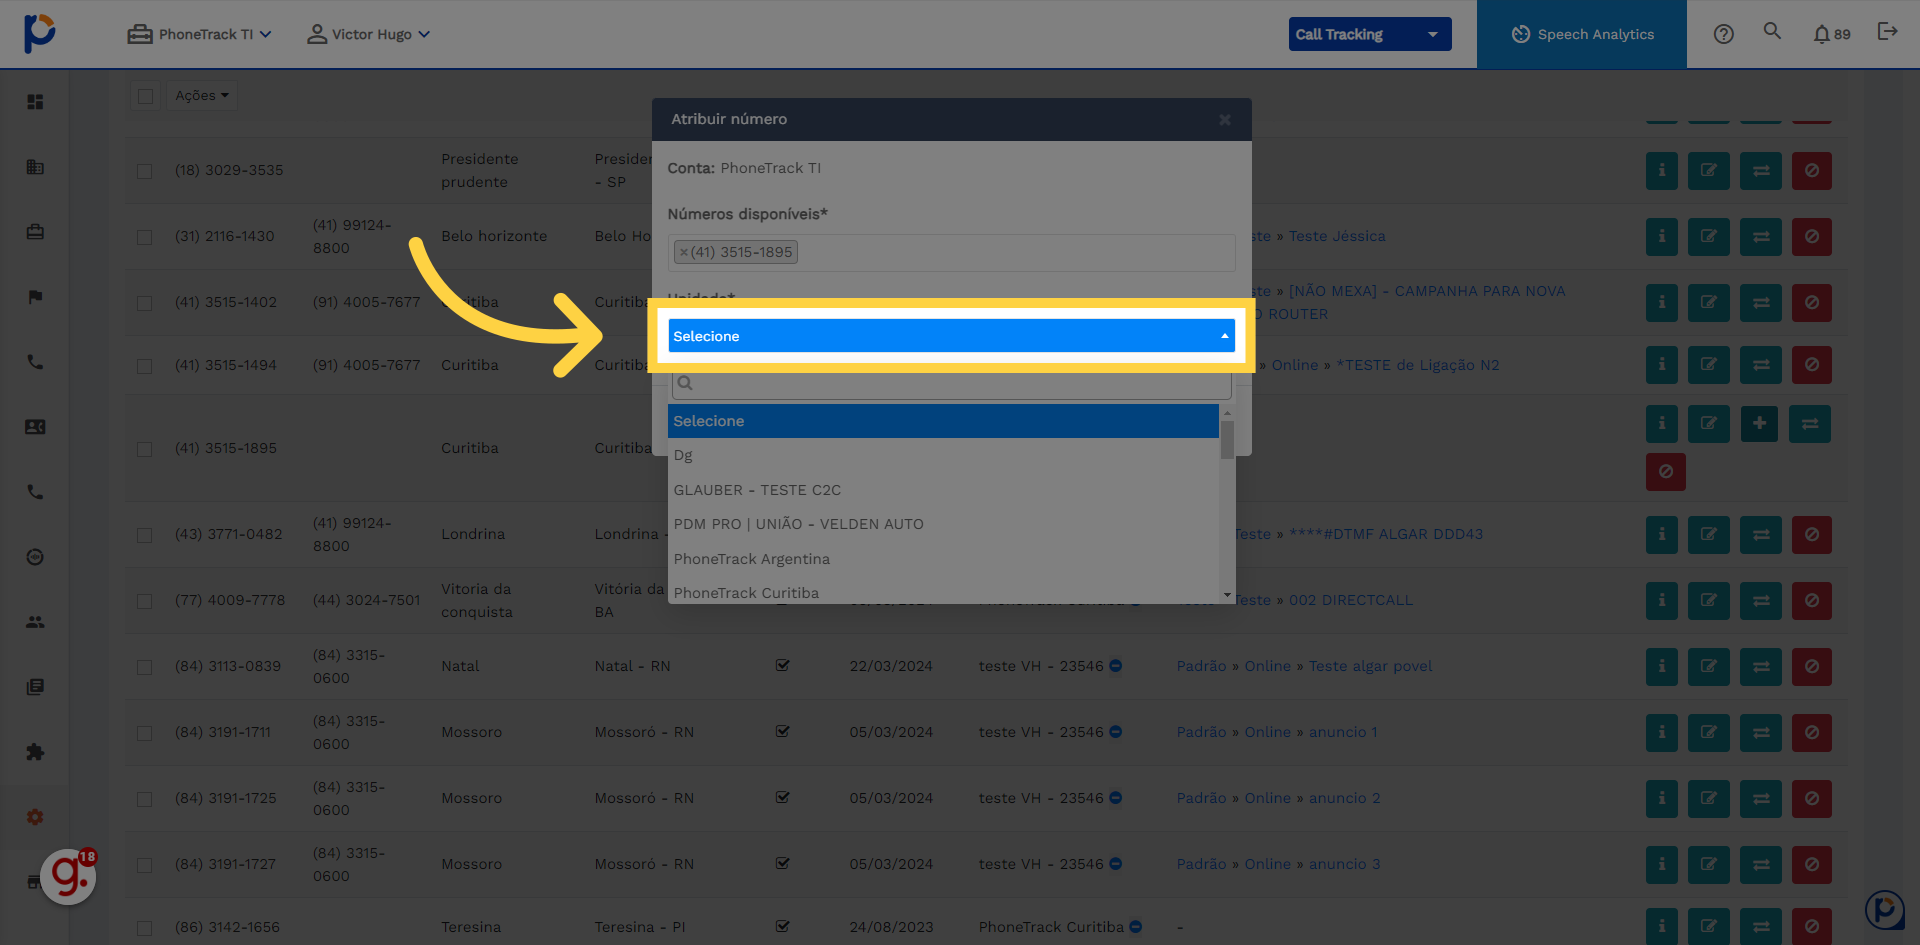The height and width of the screenshot is (945, 1920).
Task: Open the briefcase sidebar icon
Action: (35, 232)
